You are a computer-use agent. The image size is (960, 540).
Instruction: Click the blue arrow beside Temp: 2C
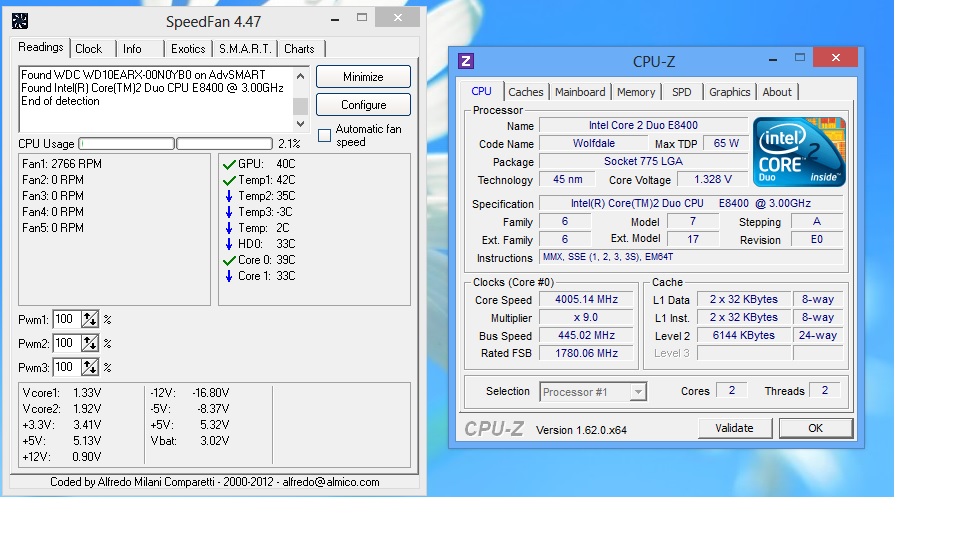coord(229,228)
